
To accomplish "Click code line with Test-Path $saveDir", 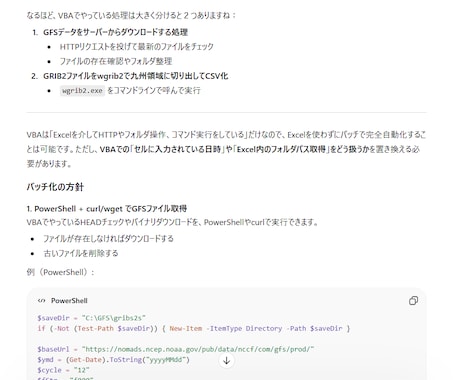I will point(194,328).
